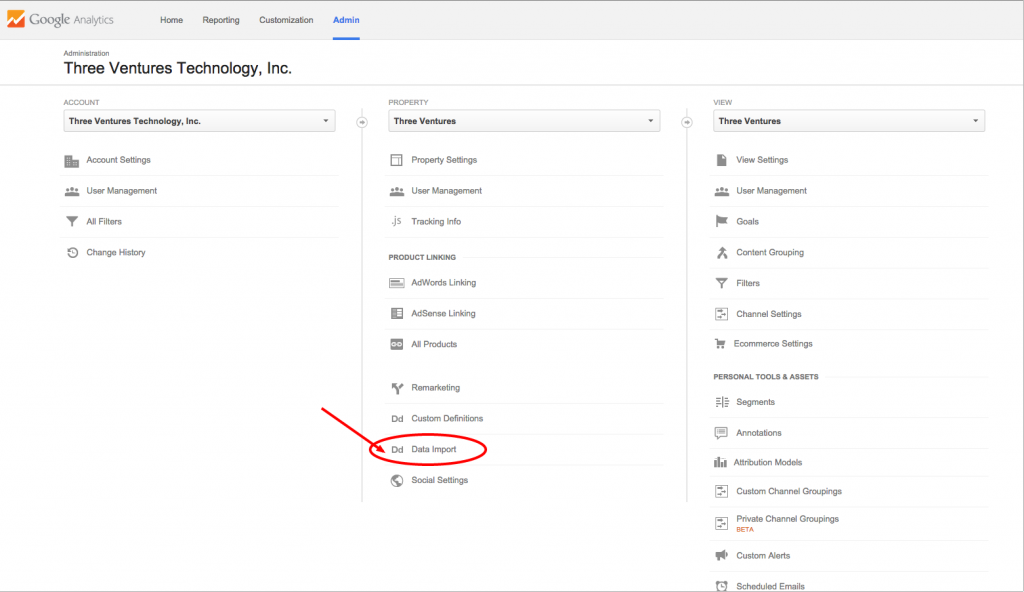Image resolution: width=1024 pixels, height=592 pixels.
Task: Open the Custom Definitions link
Action: coord(447,419)
